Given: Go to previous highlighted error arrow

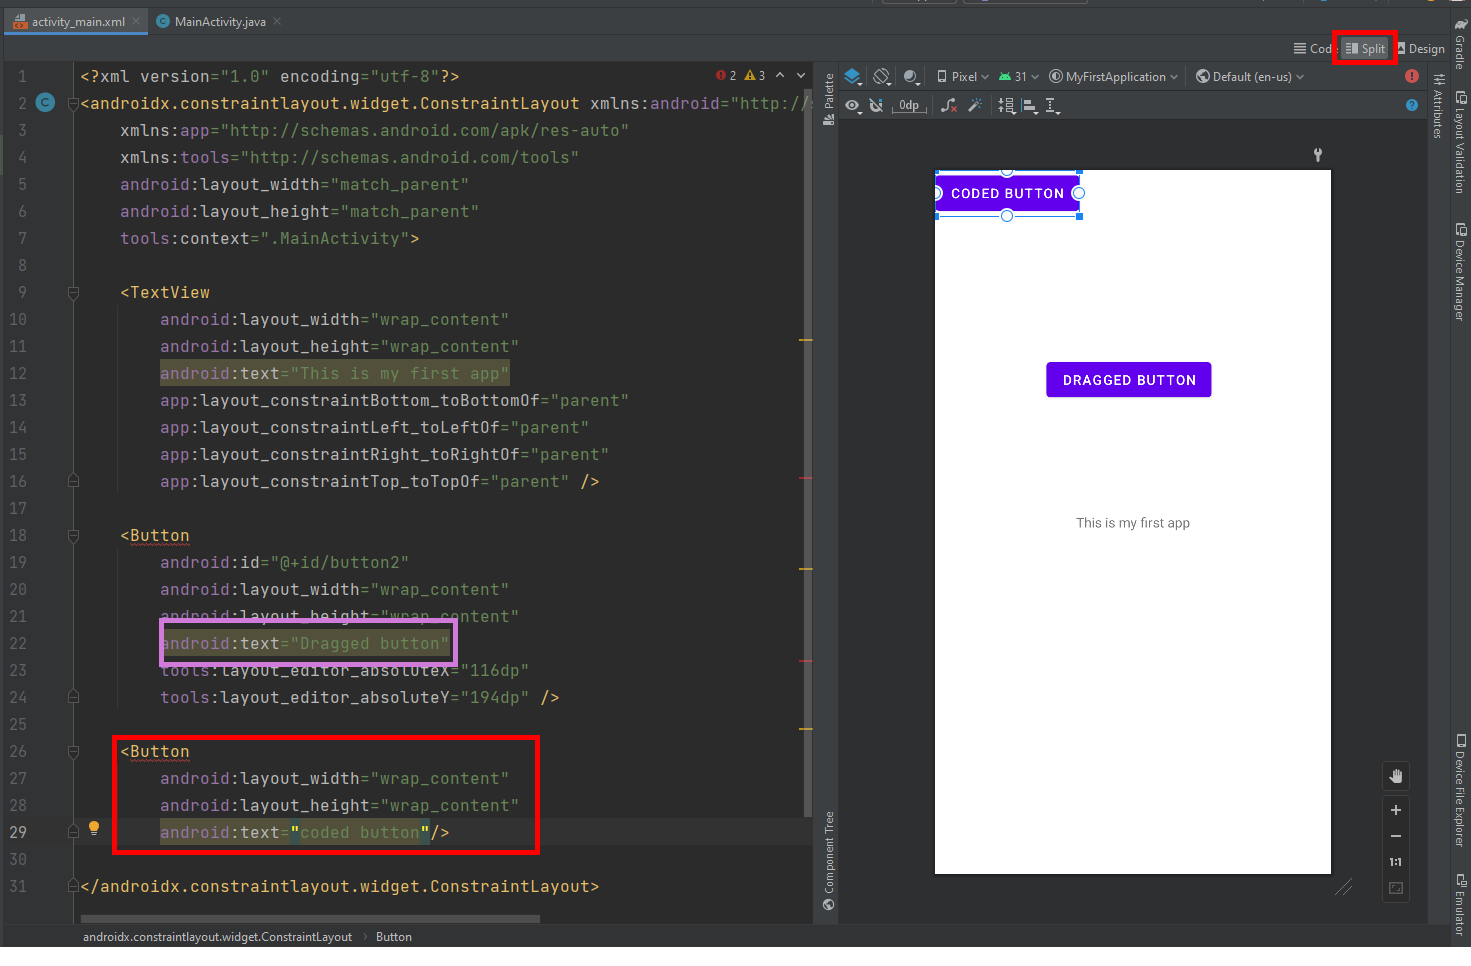Looking at the screenshot, I should [780, 76].
